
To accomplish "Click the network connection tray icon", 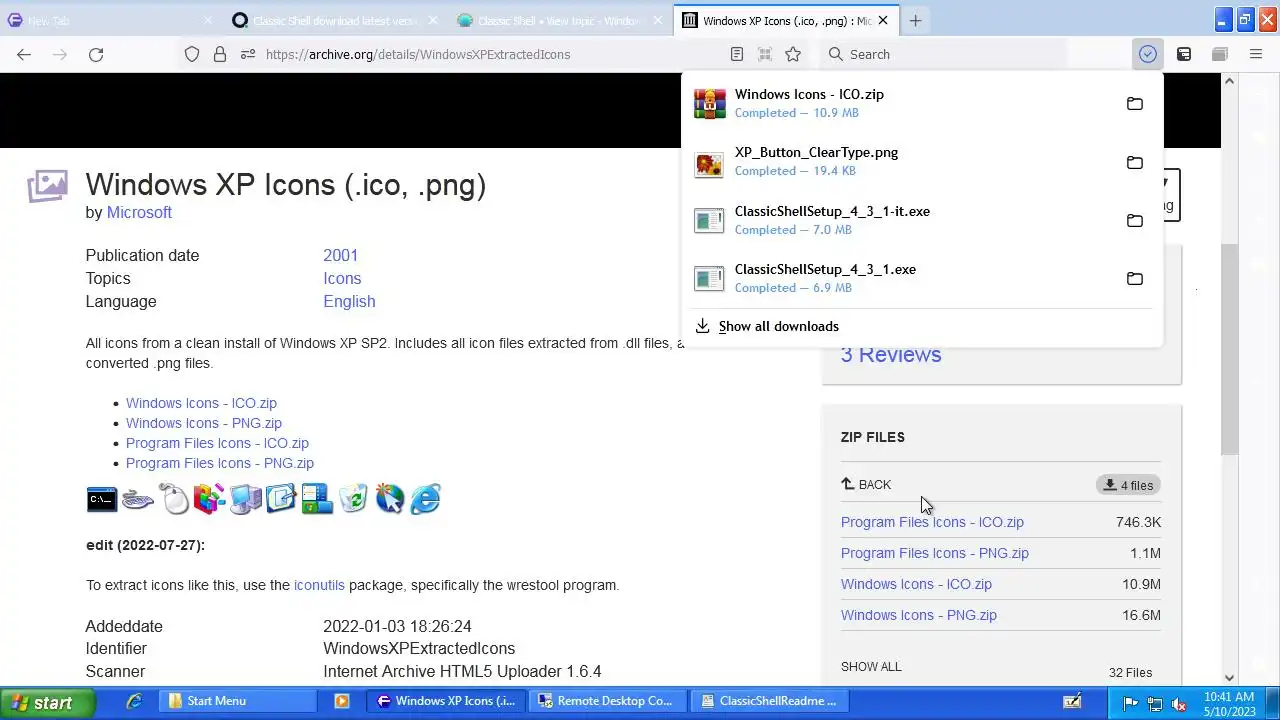I will pos(1155,702).
